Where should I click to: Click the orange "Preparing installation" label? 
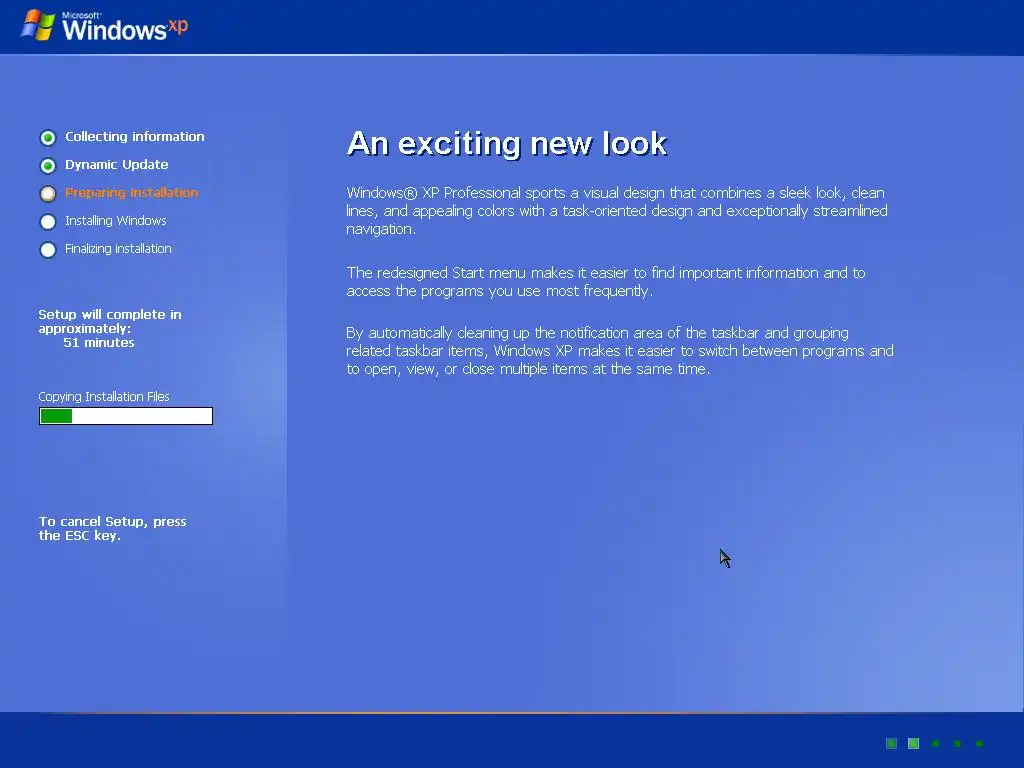tap(131, 193)
